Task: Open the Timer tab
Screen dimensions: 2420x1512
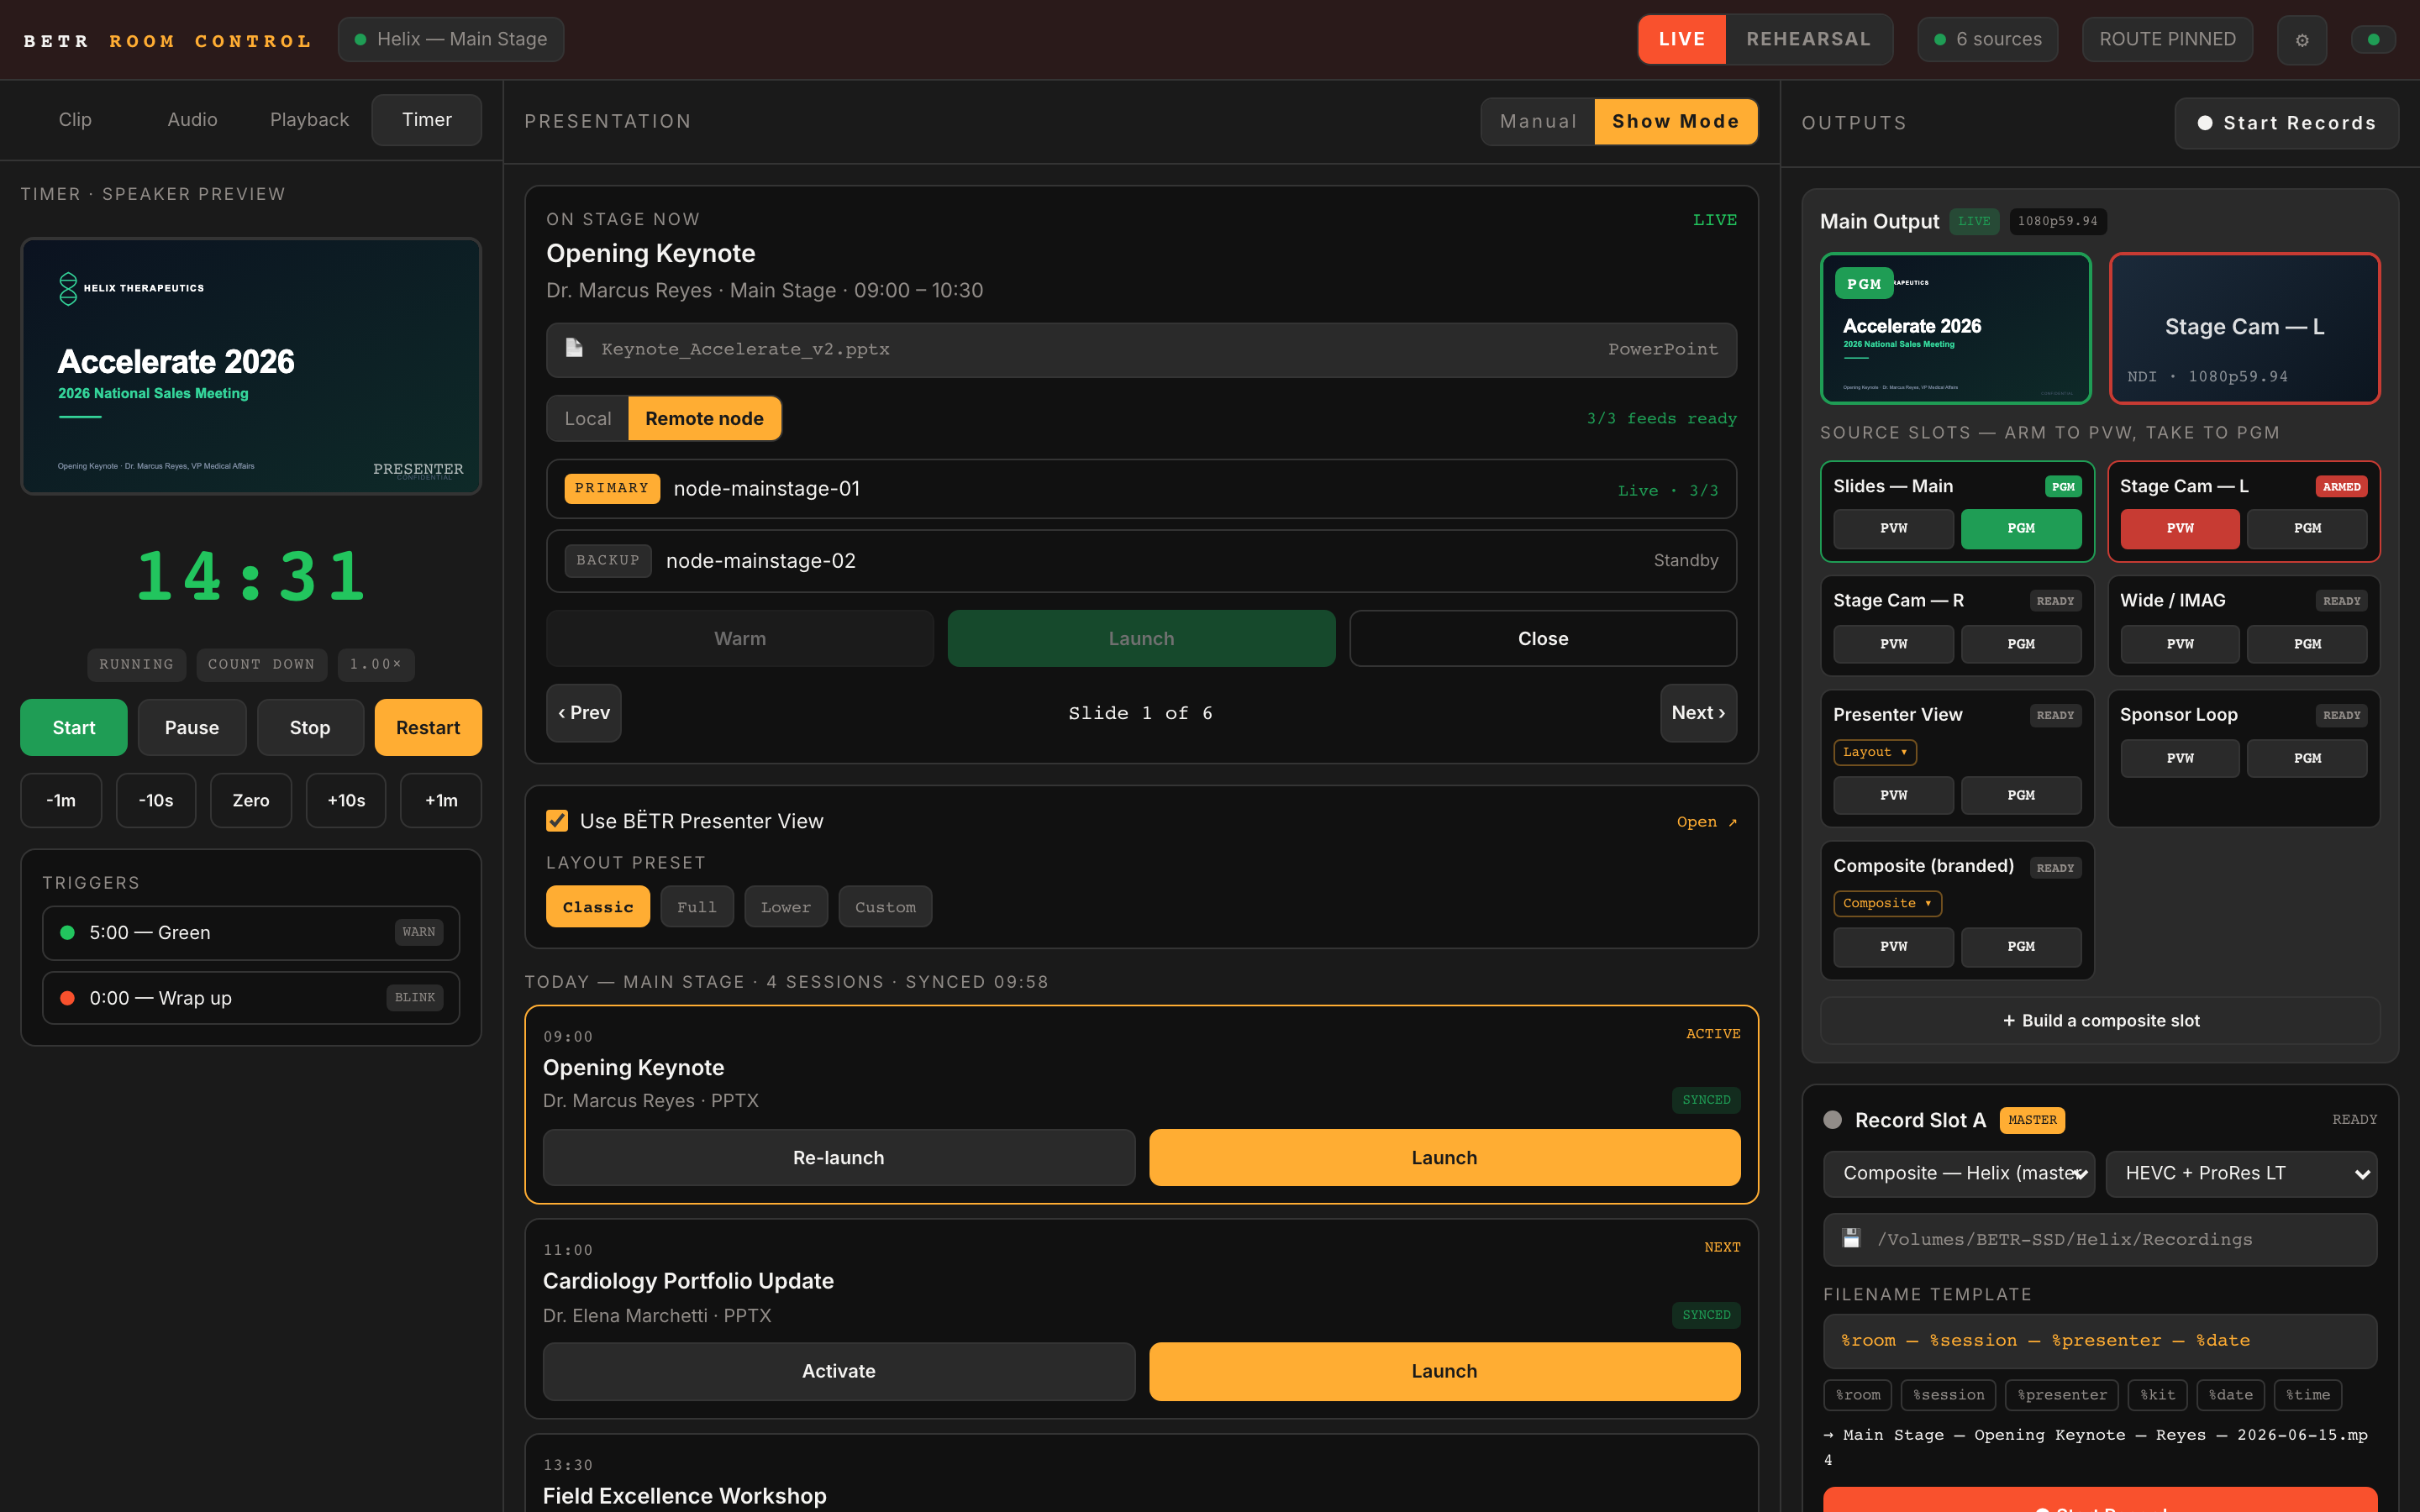Action: point(427,120)
